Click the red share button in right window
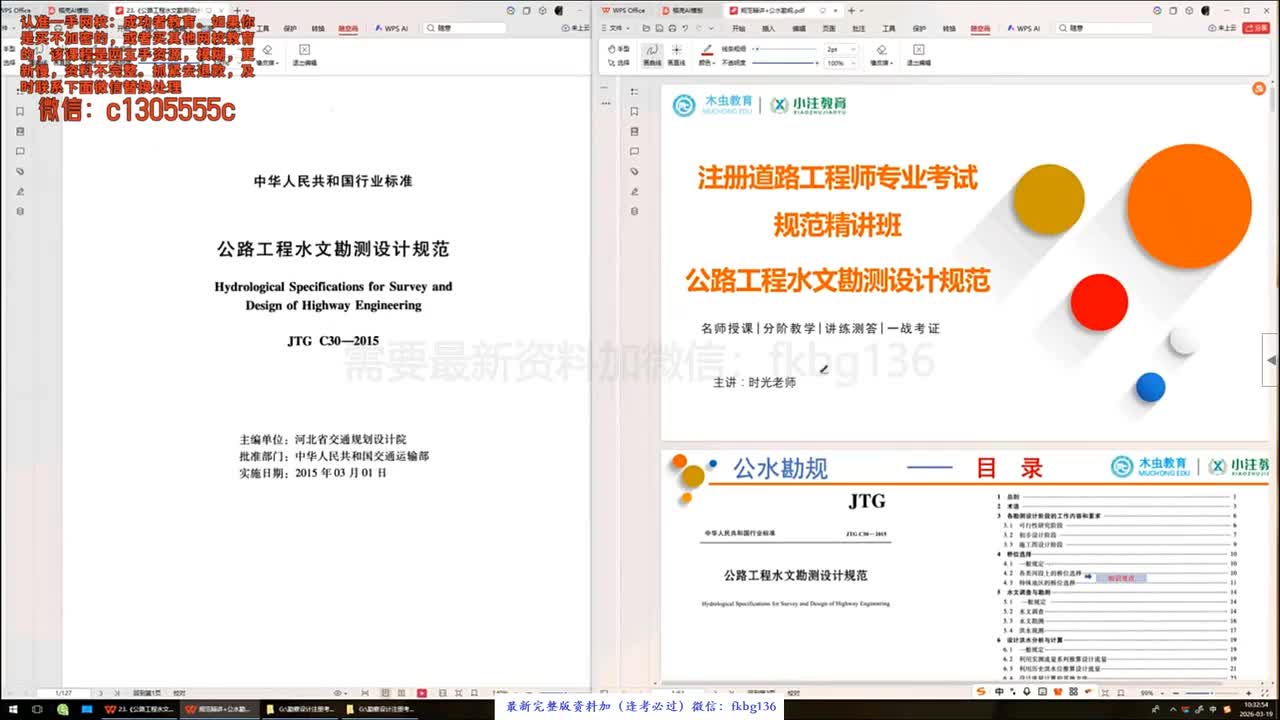 1255,29
